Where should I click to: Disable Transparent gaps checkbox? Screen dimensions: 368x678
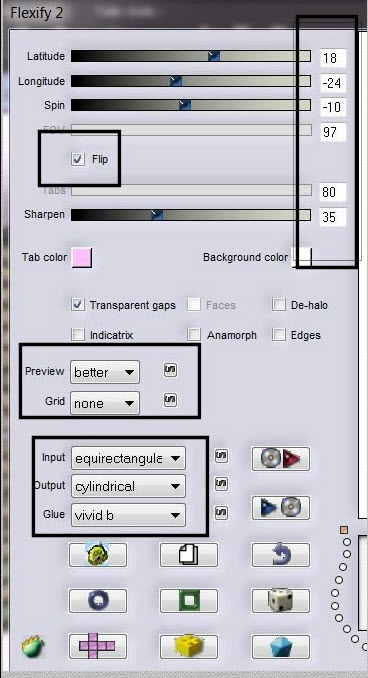78,305
